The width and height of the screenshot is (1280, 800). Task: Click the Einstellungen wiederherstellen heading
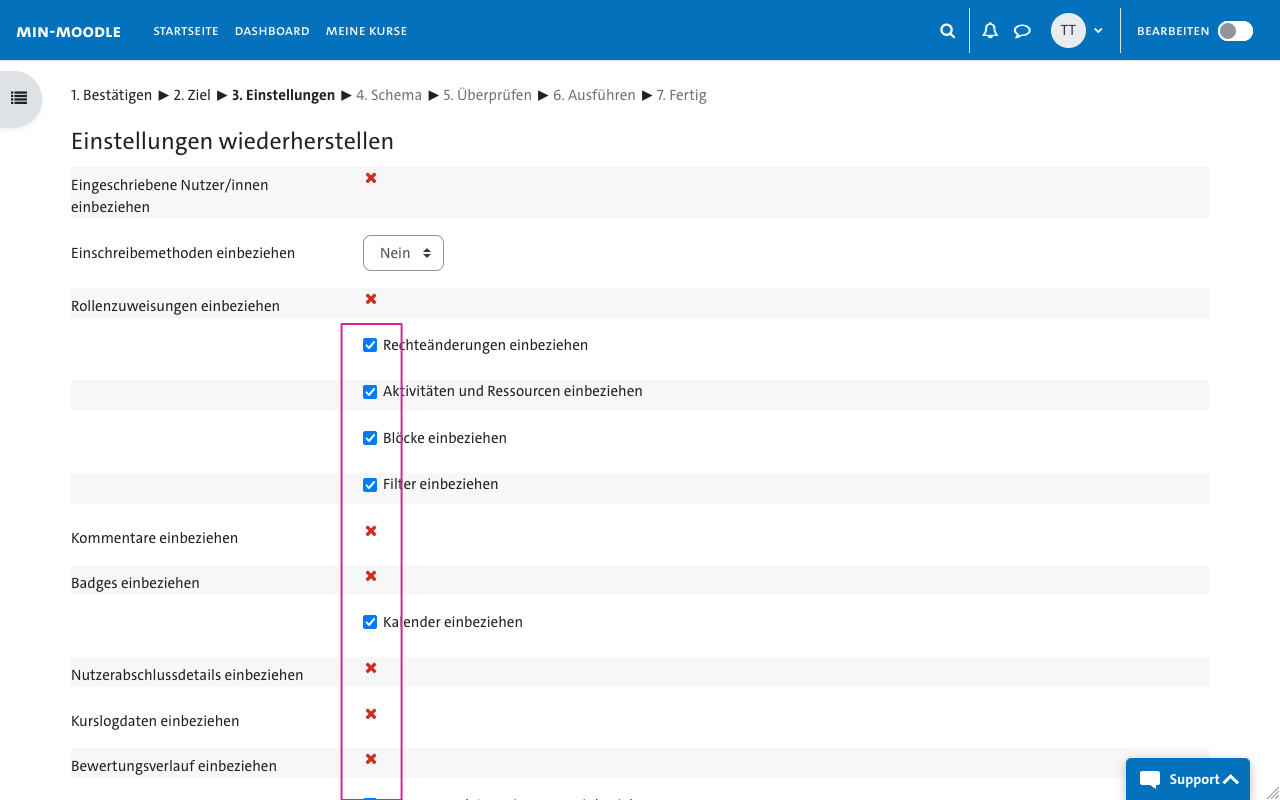point(232,141)
